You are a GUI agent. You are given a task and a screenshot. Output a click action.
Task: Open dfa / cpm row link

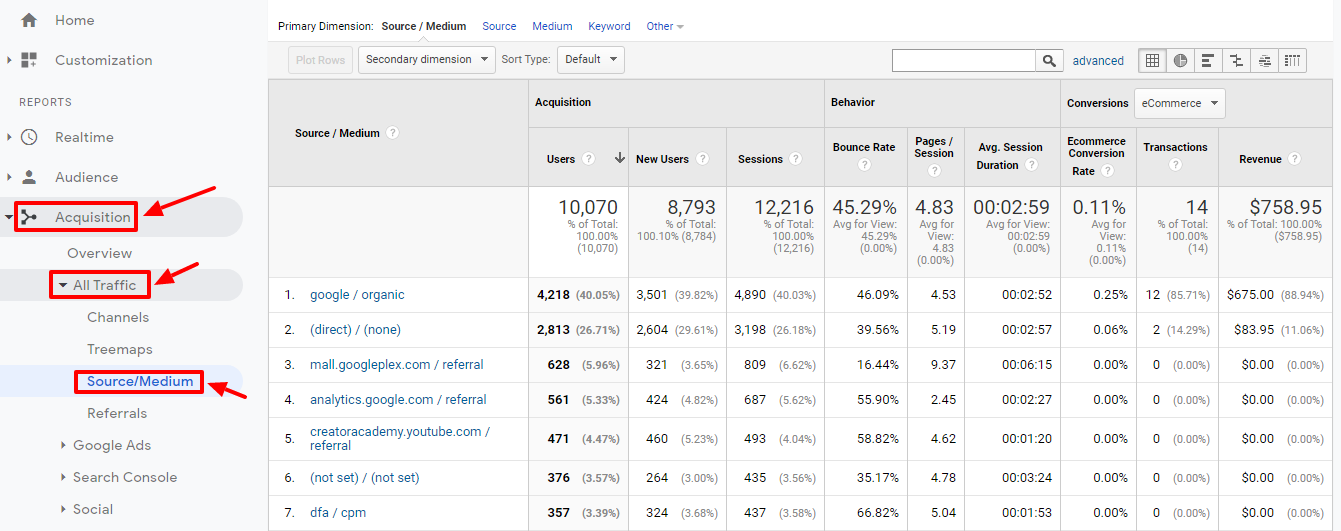[338, 513]
